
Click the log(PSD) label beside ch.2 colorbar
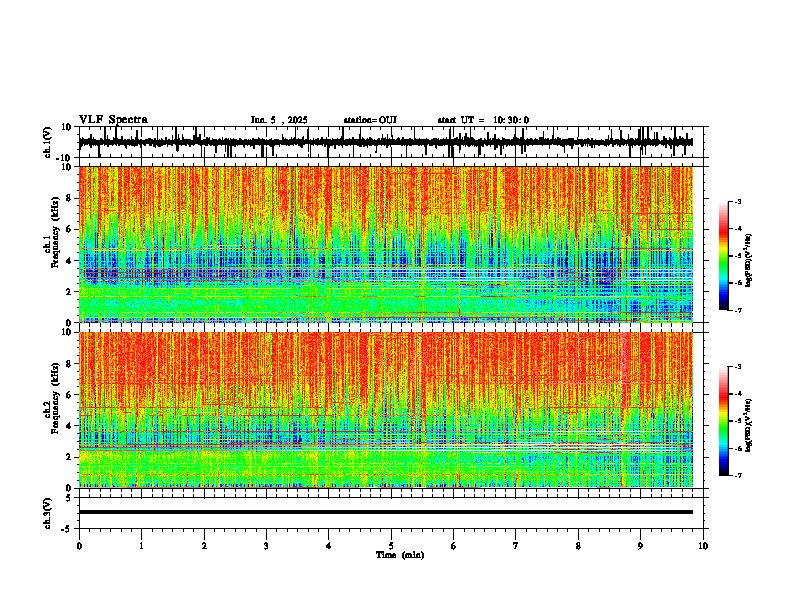[x=749, y=425]
